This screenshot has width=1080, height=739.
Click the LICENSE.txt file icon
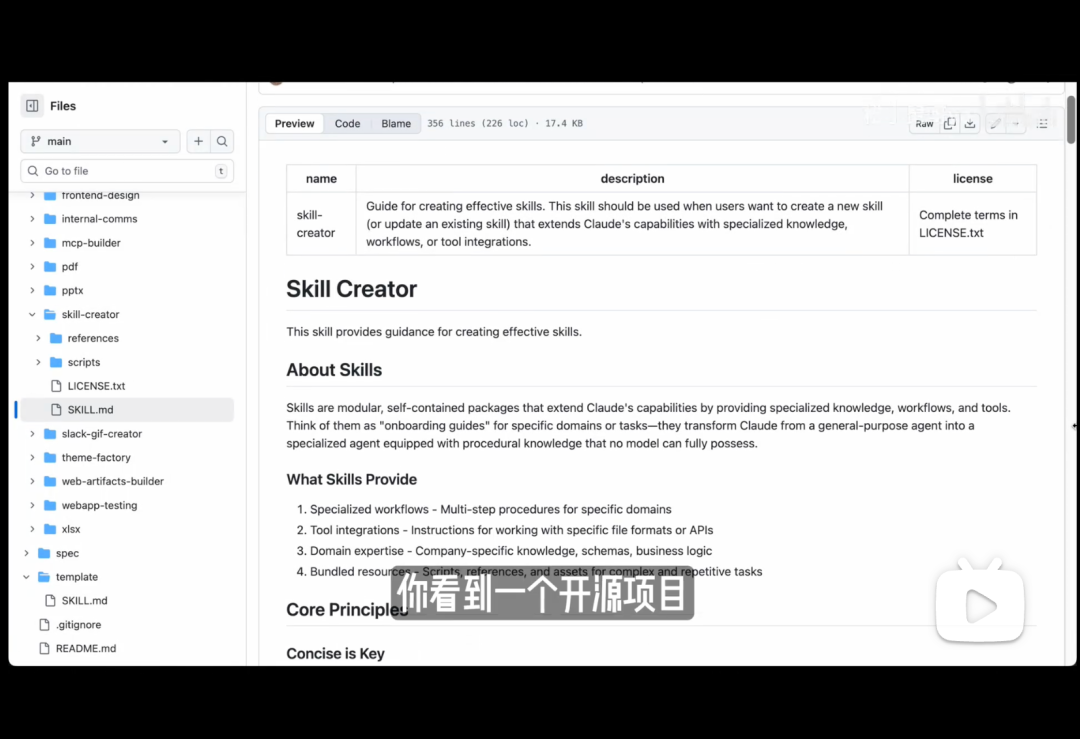[x=56, y=386]
